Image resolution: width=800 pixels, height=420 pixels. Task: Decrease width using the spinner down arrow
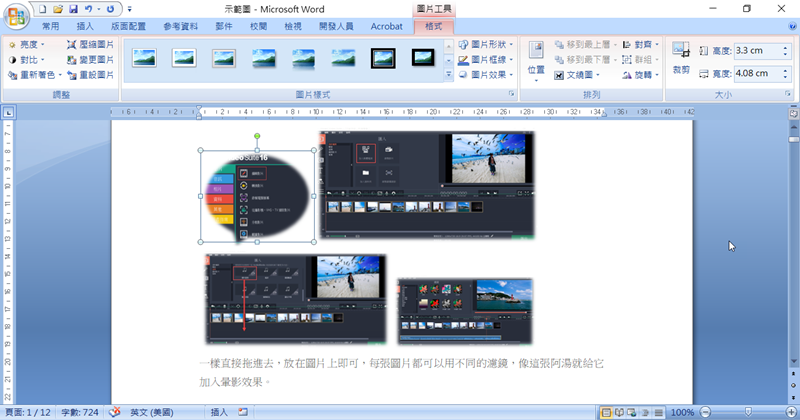[786, 77]
